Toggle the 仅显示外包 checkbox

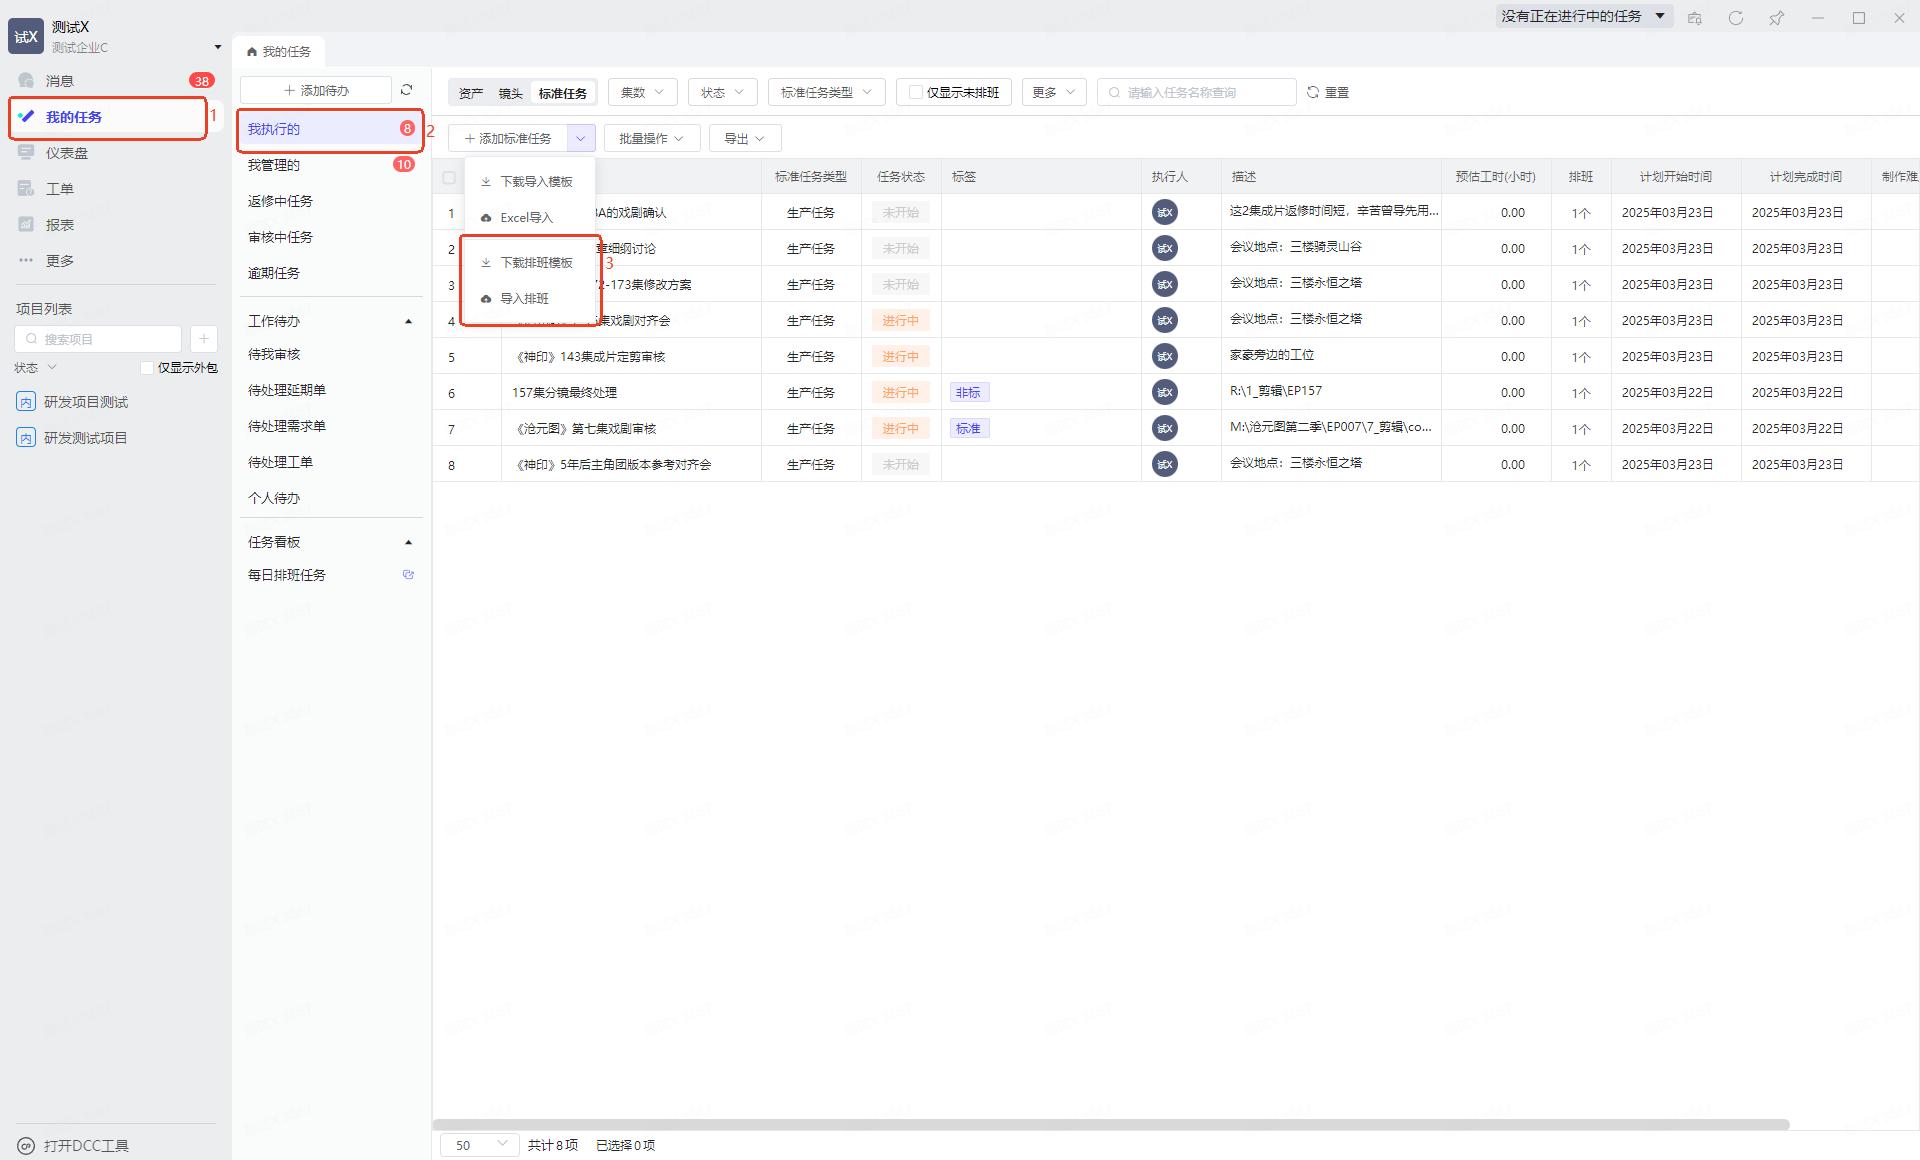(x=147, y=368)
